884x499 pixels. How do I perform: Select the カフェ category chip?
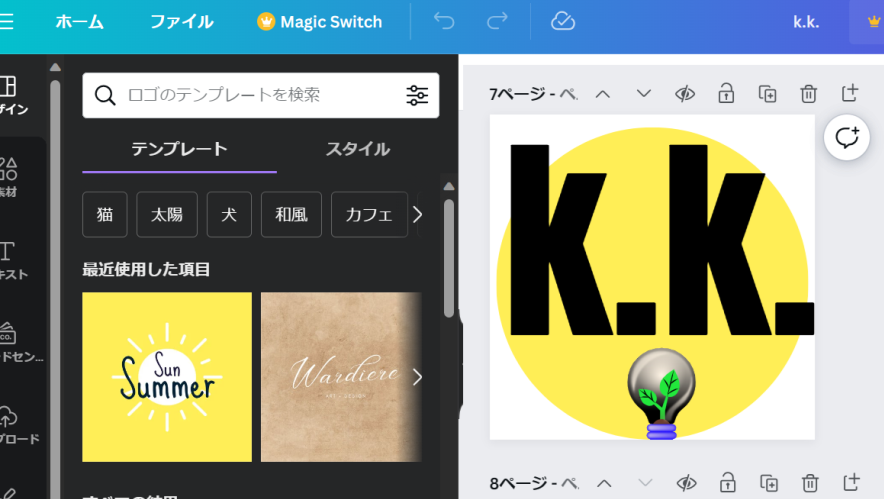click(x=369, y=214)
